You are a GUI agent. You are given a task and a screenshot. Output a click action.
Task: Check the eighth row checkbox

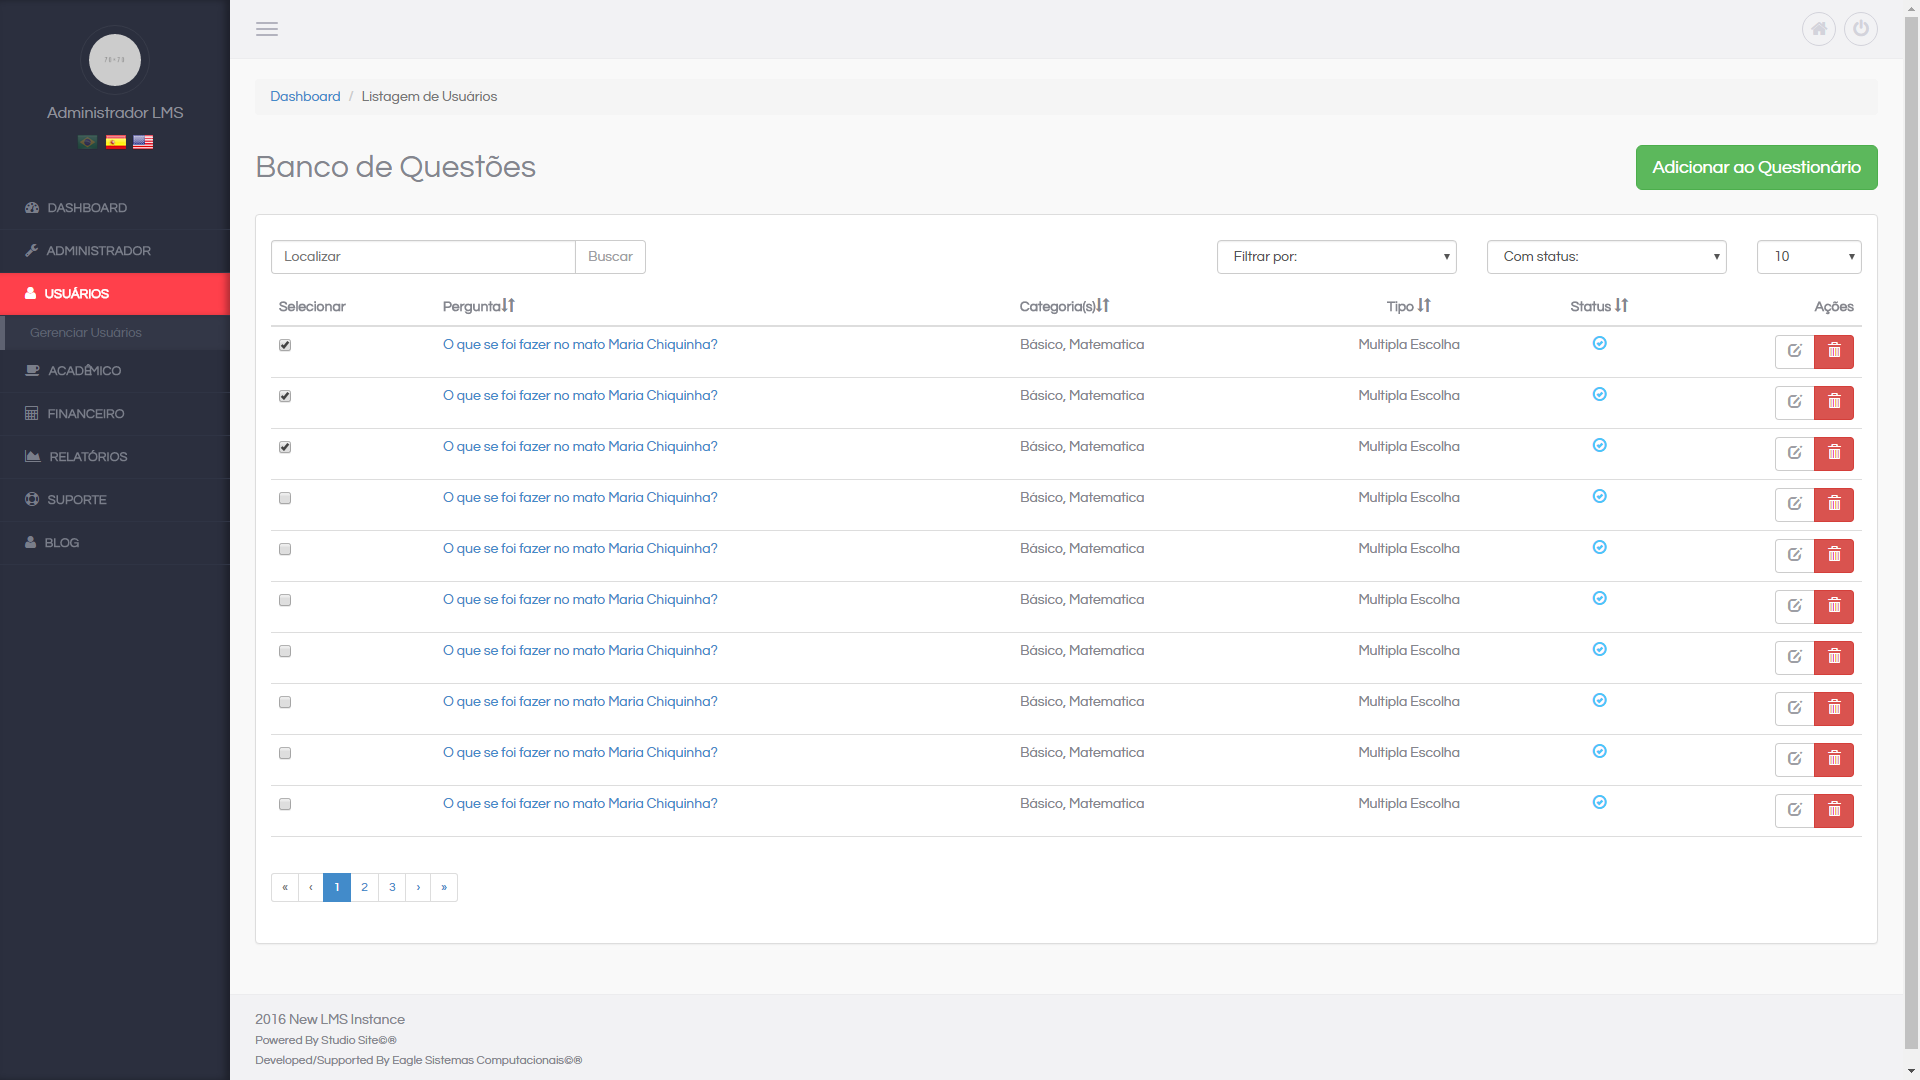tap(285, 702)
